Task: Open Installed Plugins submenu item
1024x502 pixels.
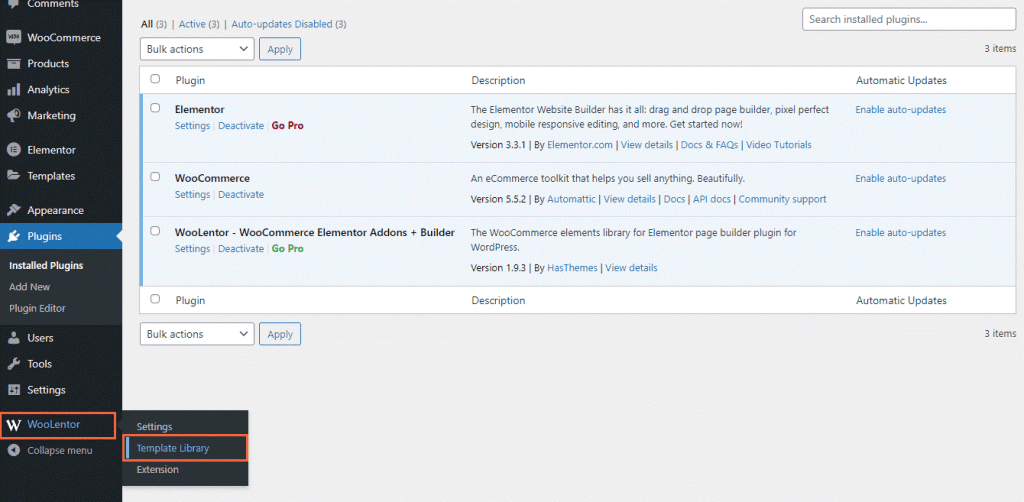Action: pos(46,266)
